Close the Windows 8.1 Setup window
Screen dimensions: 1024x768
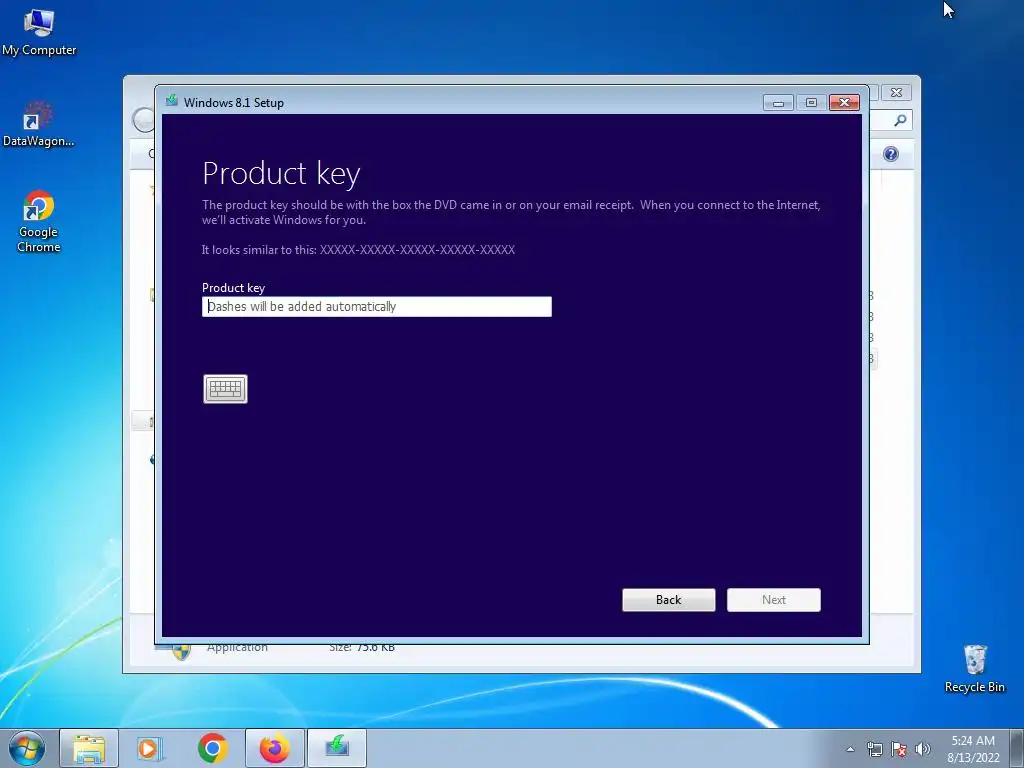click(844, 103)
